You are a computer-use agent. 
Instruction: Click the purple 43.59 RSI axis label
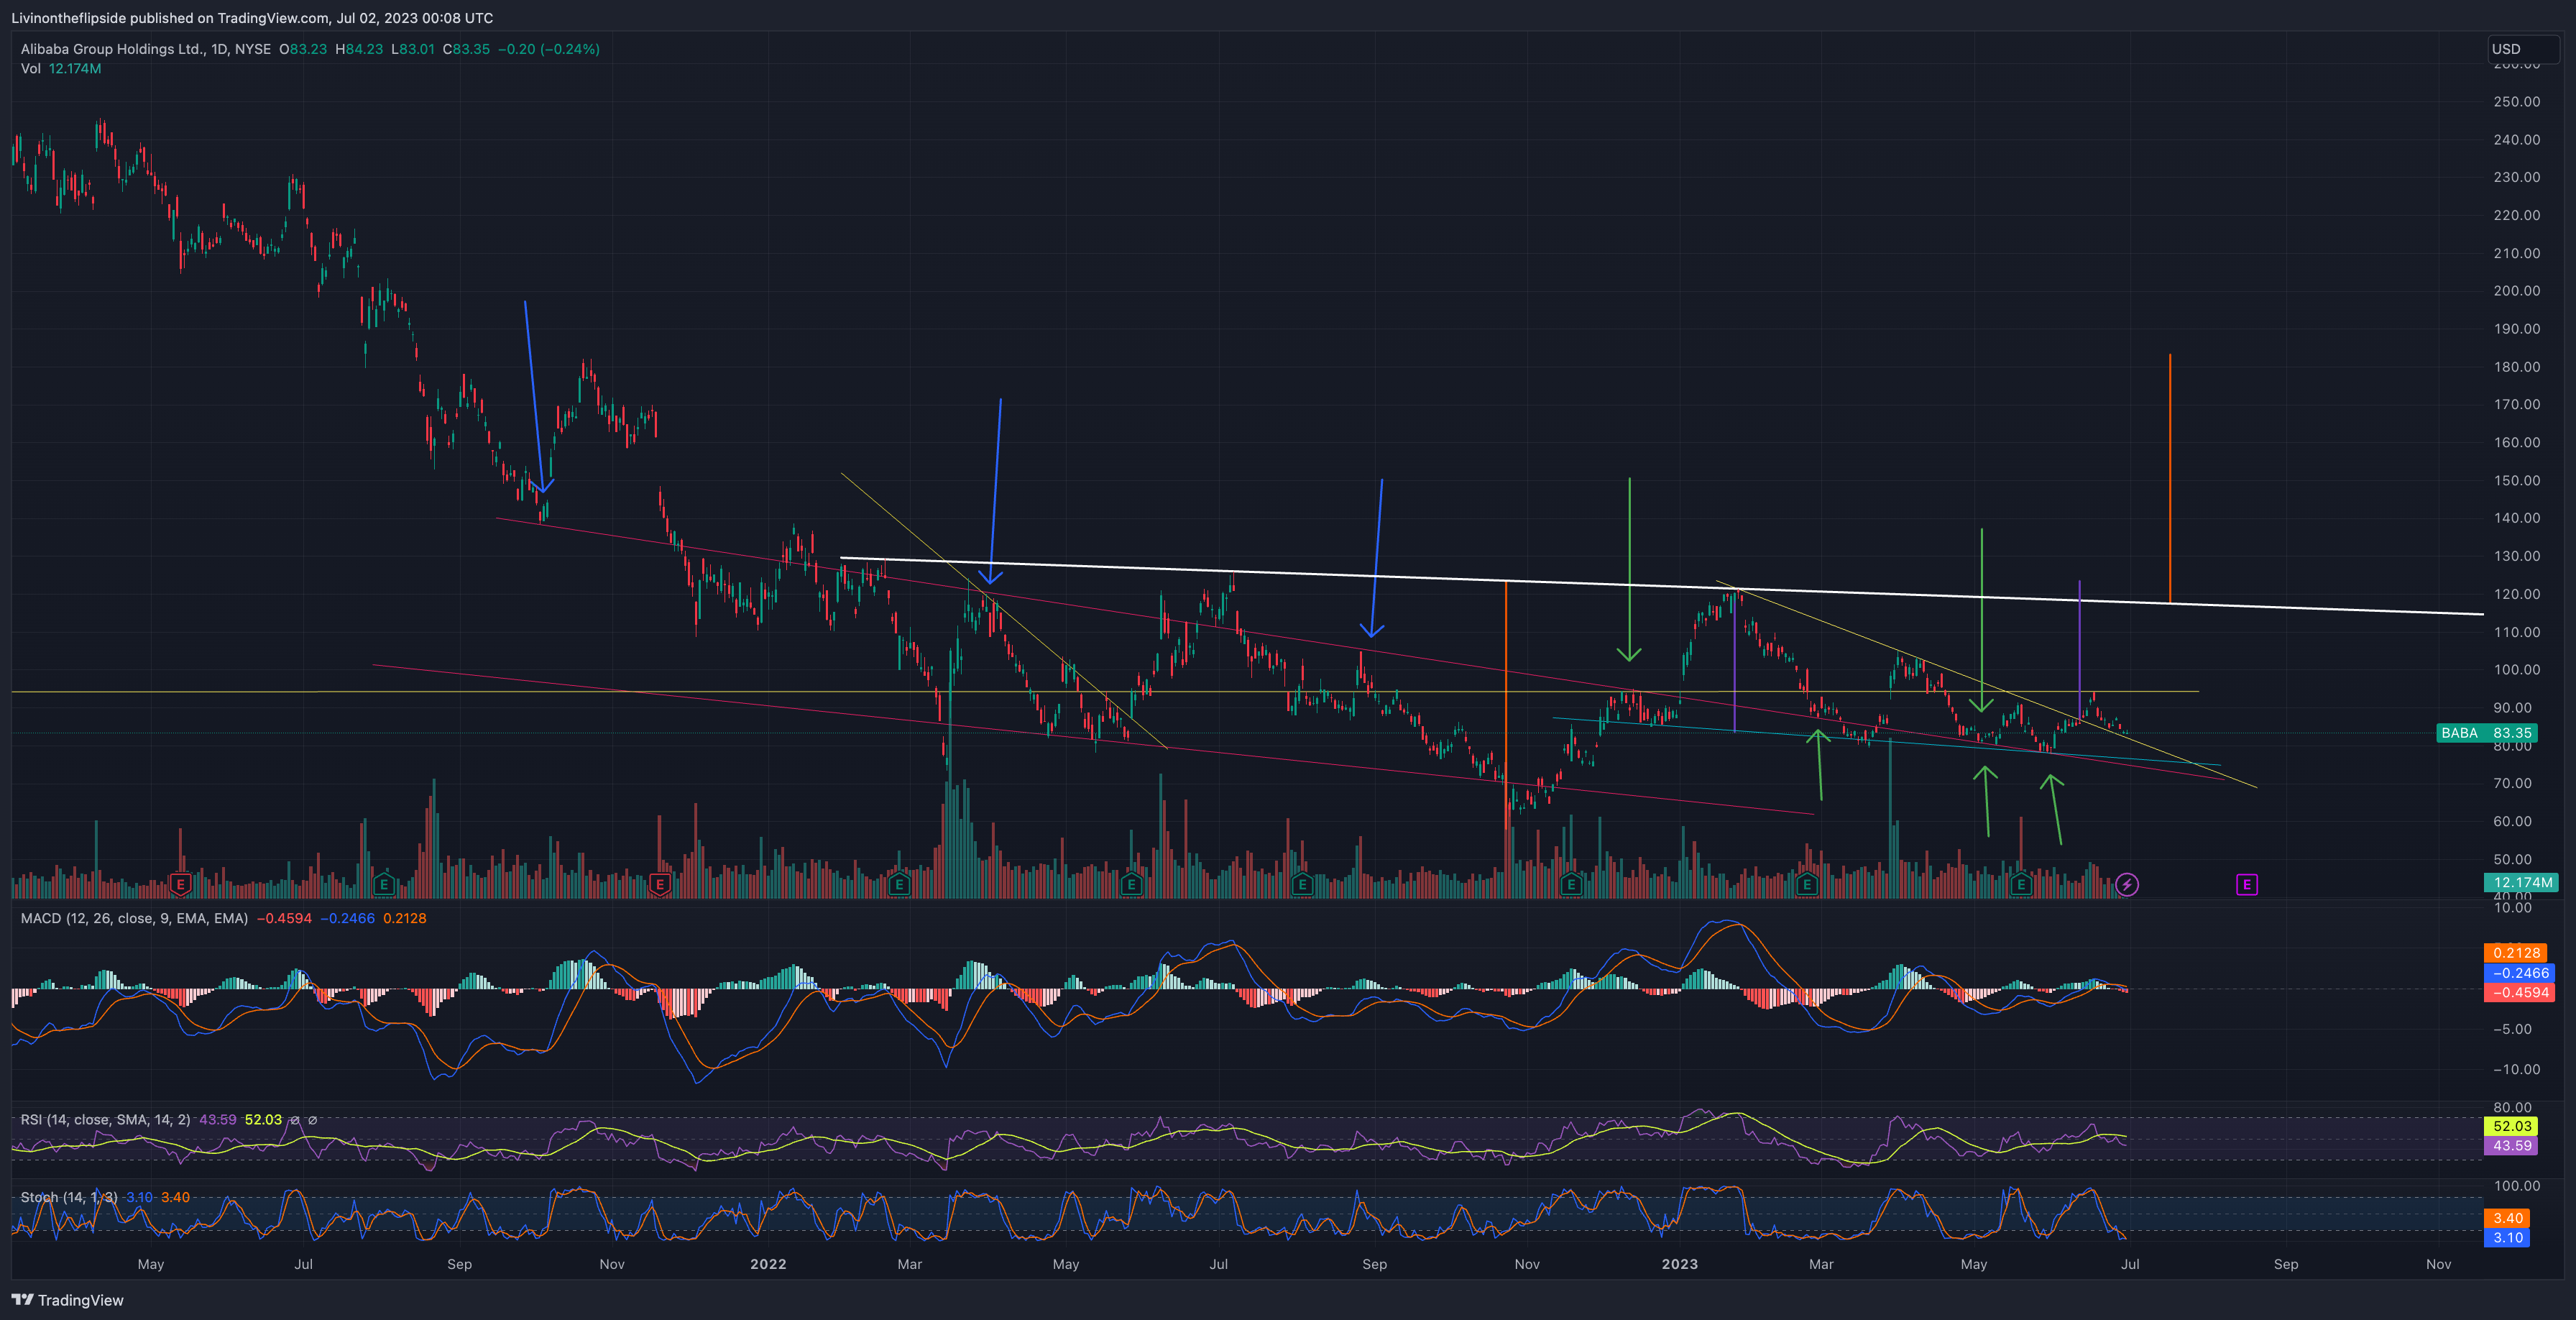pyautogui.click(x=2511, y=1146)
